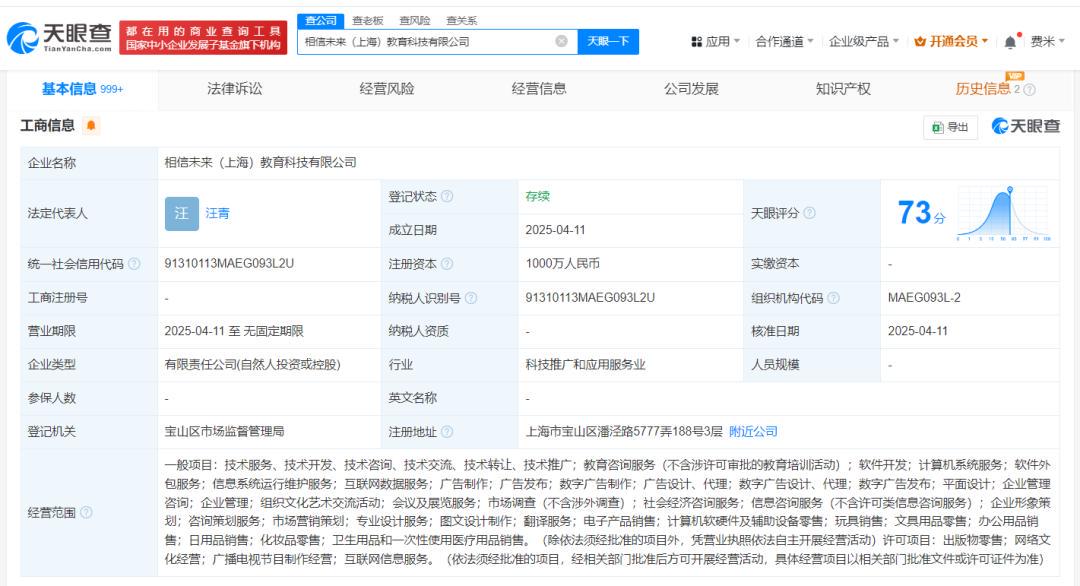The width and height of the screenshot is (1080, 586).
Task: Click question mark next to 天眼评分
Action: (810, 213)
